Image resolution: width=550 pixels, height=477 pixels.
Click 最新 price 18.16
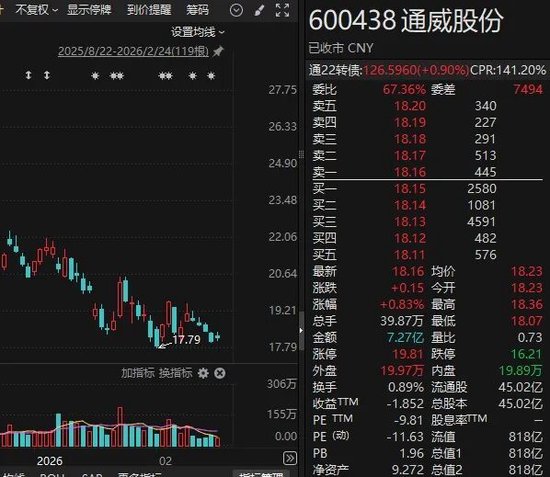tap(408, 271)
